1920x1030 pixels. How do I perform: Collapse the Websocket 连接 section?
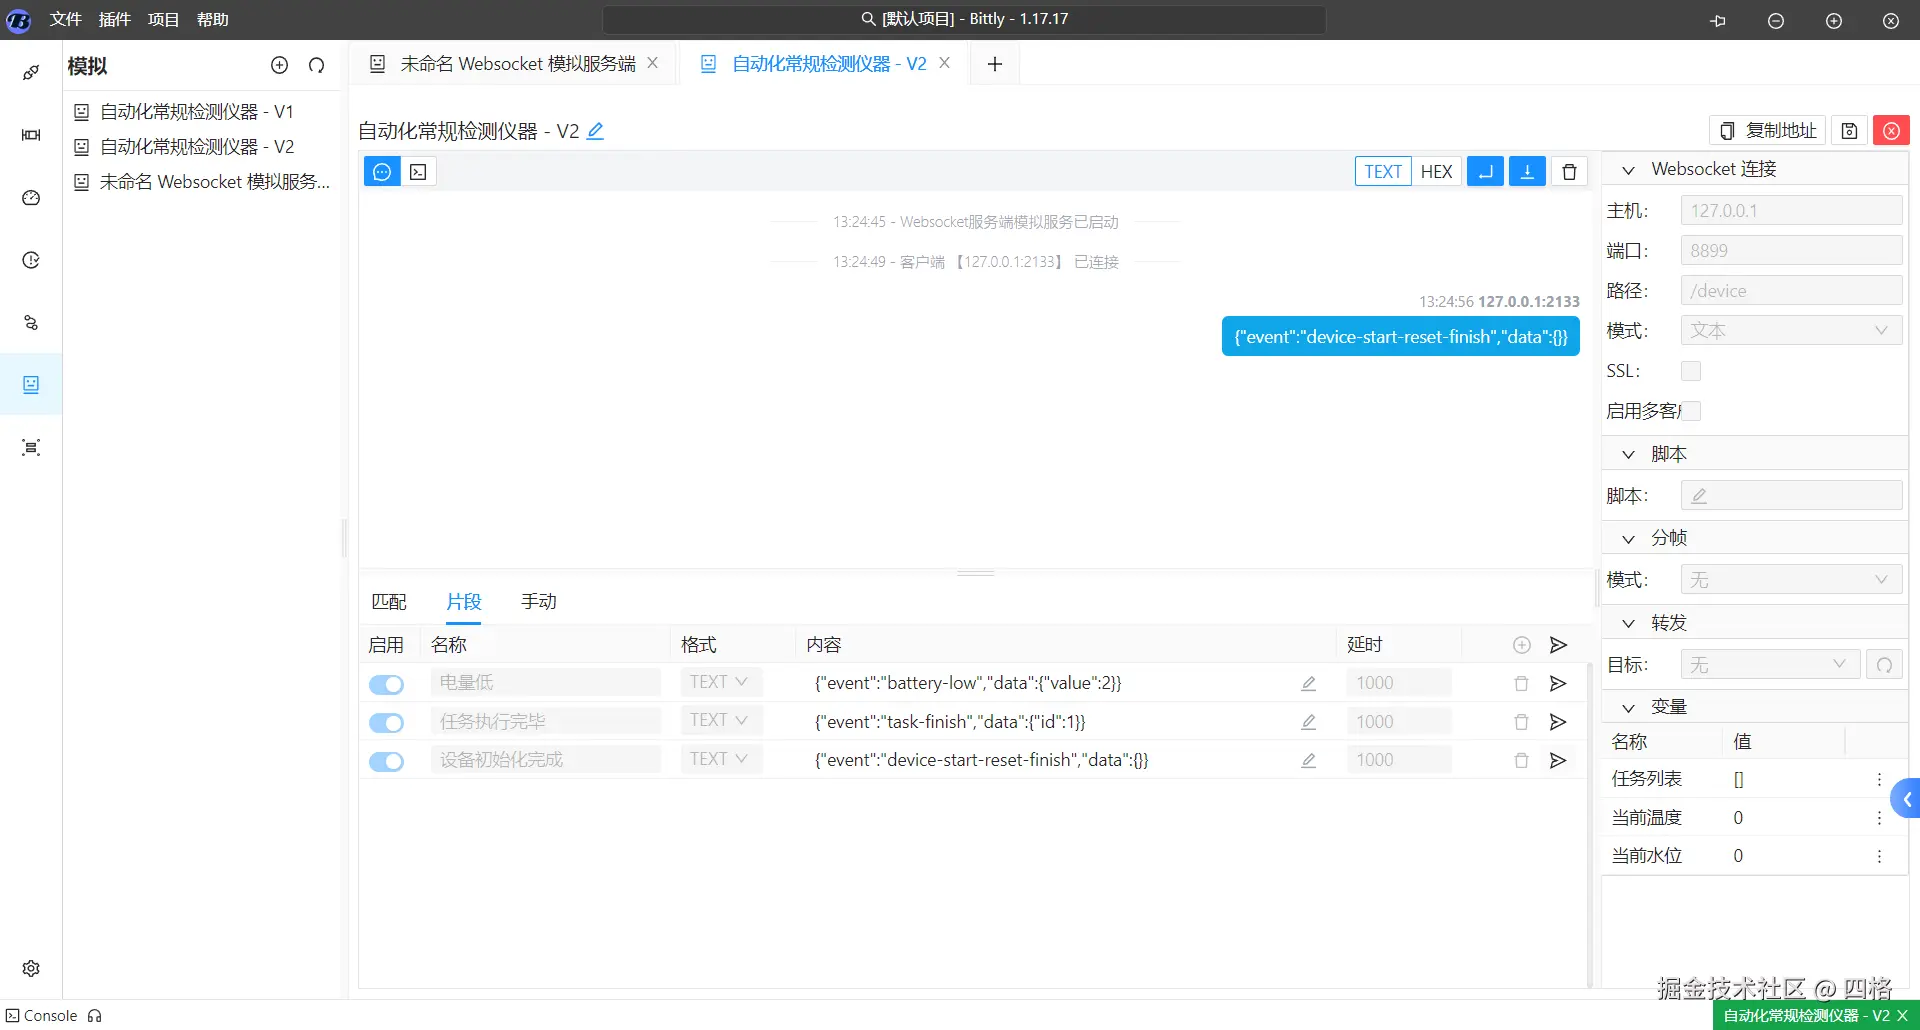click(x=1628, y=170)
